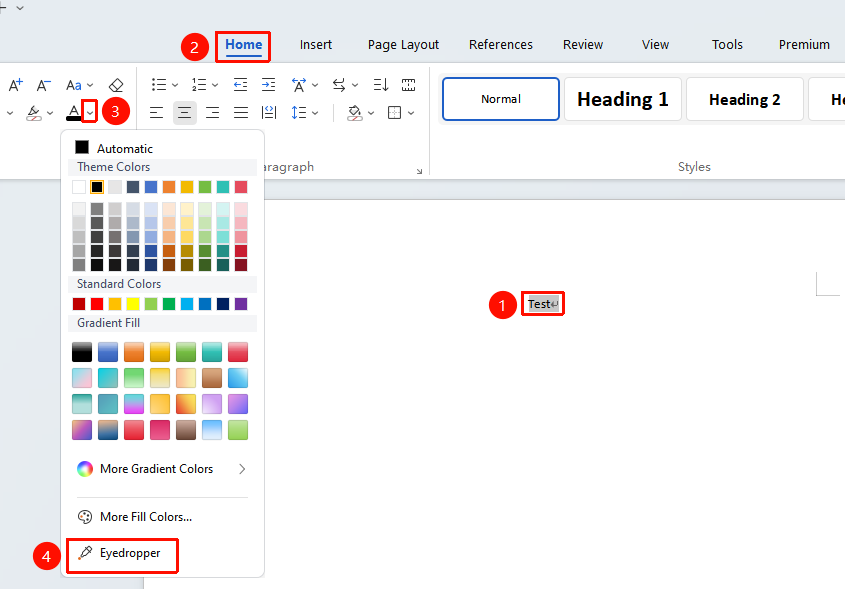Expand the Change Case dropdown arrow
Image resolution: width=845 pixels, height=589 pixels.
pos(90,85)
